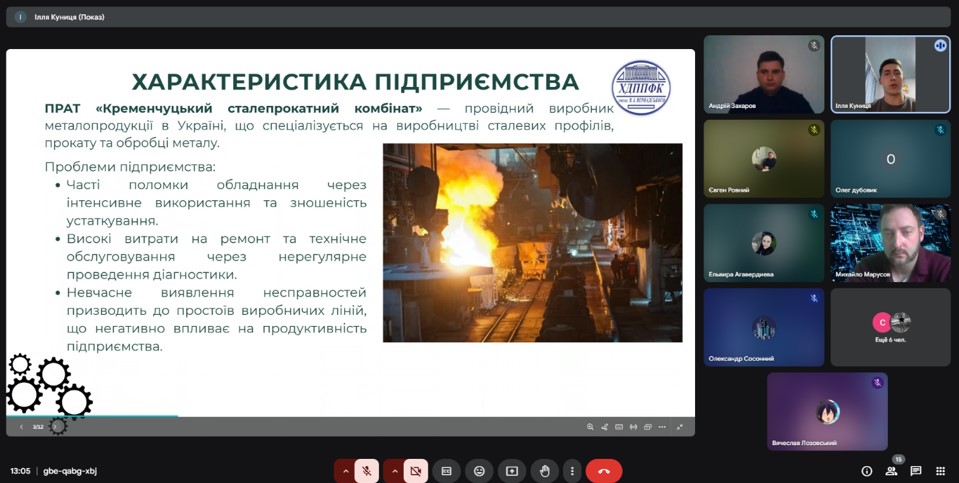Click the ХДППФК logo on slide
This screenshot has height=483, width=959.
[x=641, y=87]
